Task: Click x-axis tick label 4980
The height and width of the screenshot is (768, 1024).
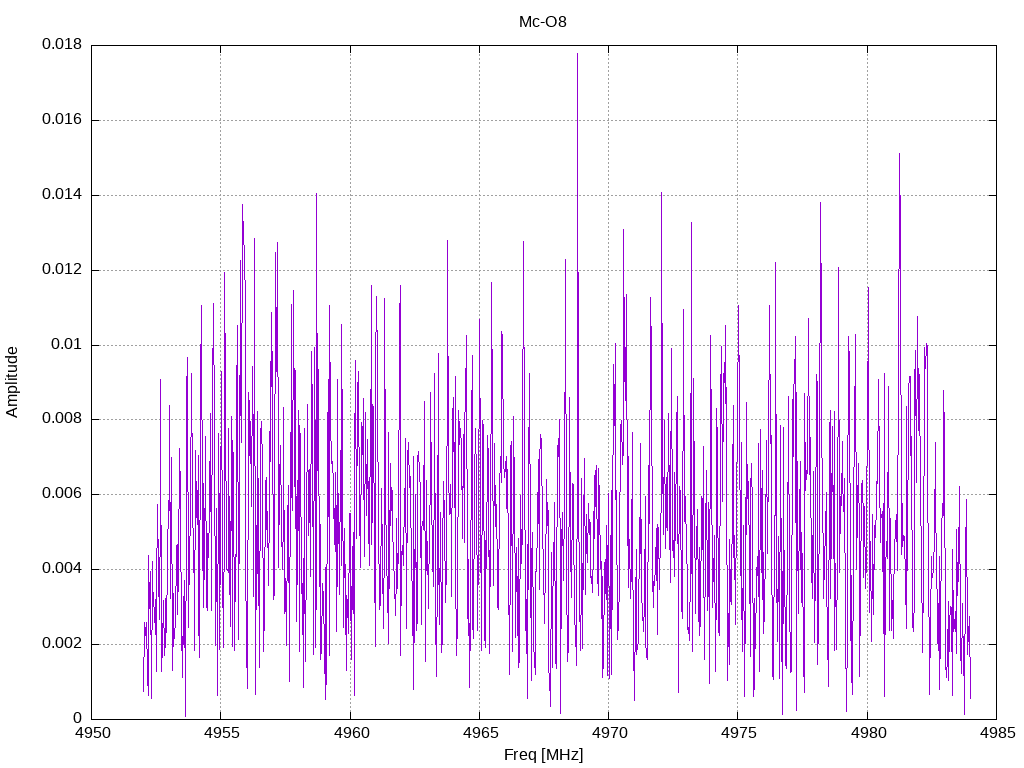Action: 868,733
